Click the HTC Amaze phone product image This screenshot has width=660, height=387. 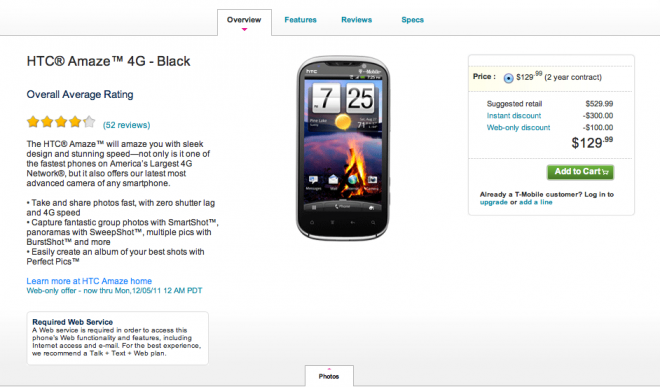point(343,148)
